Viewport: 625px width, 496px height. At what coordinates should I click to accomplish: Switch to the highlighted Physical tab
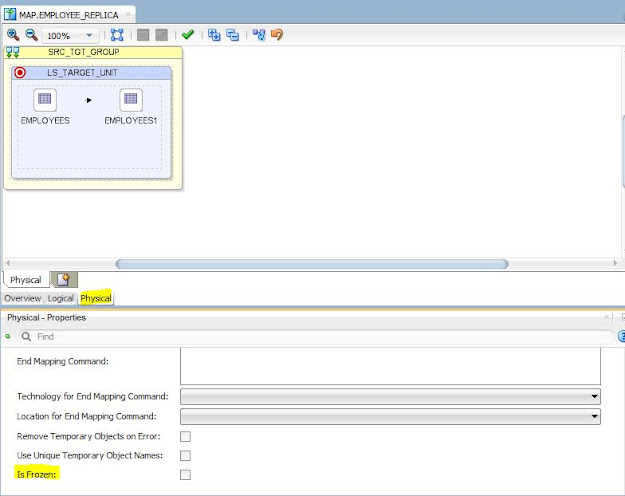pos(96,298)
